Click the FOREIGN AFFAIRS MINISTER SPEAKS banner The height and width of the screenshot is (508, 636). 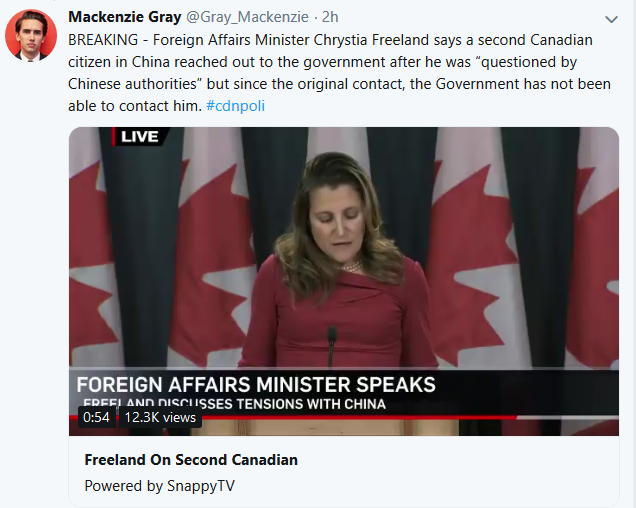(256, 384)
